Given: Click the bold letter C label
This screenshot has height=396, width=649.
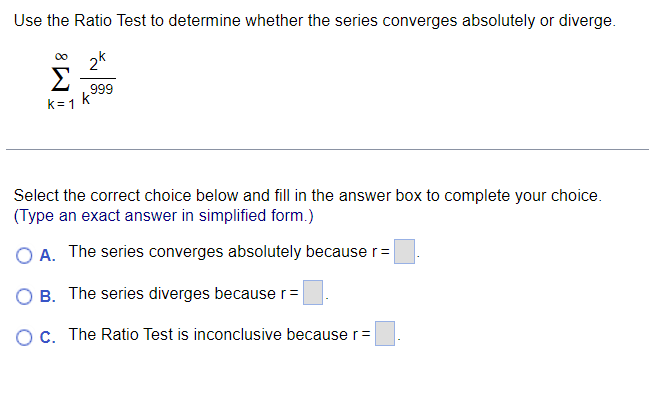Looking at the screenshot, I should (48, 337).
